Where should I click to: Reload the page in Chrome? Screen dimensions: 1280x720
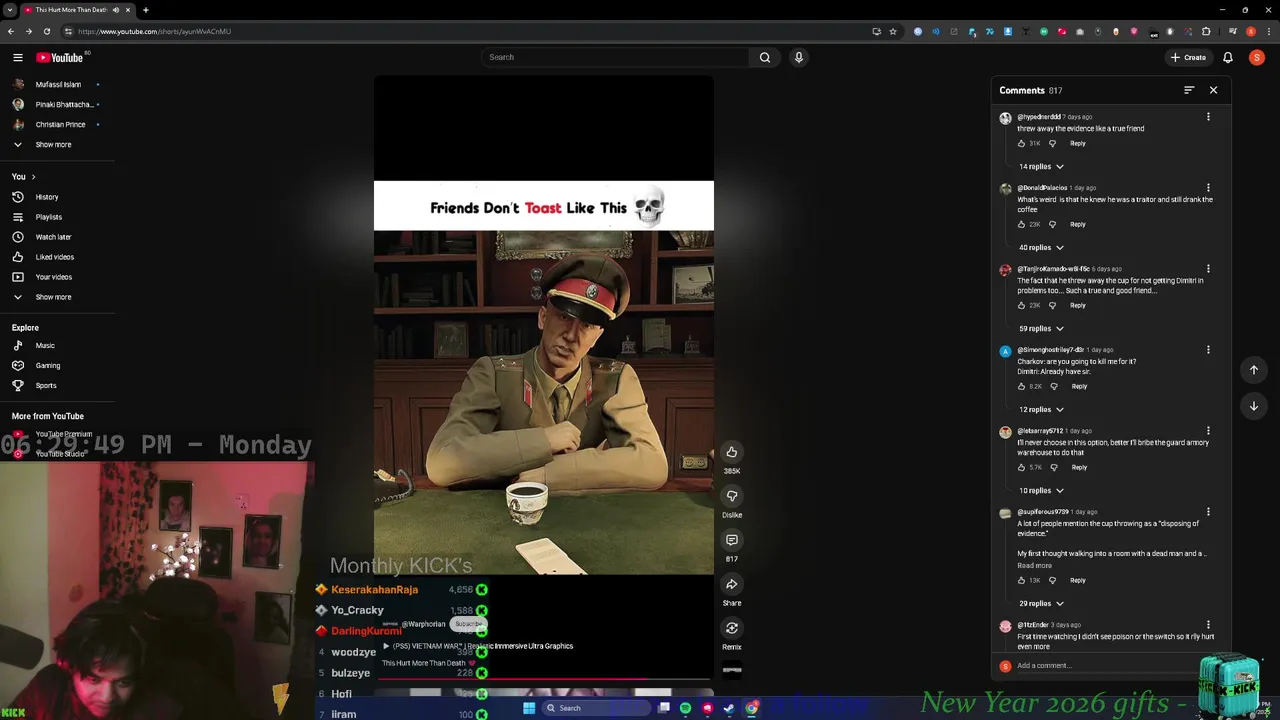(x=46, y=31)
